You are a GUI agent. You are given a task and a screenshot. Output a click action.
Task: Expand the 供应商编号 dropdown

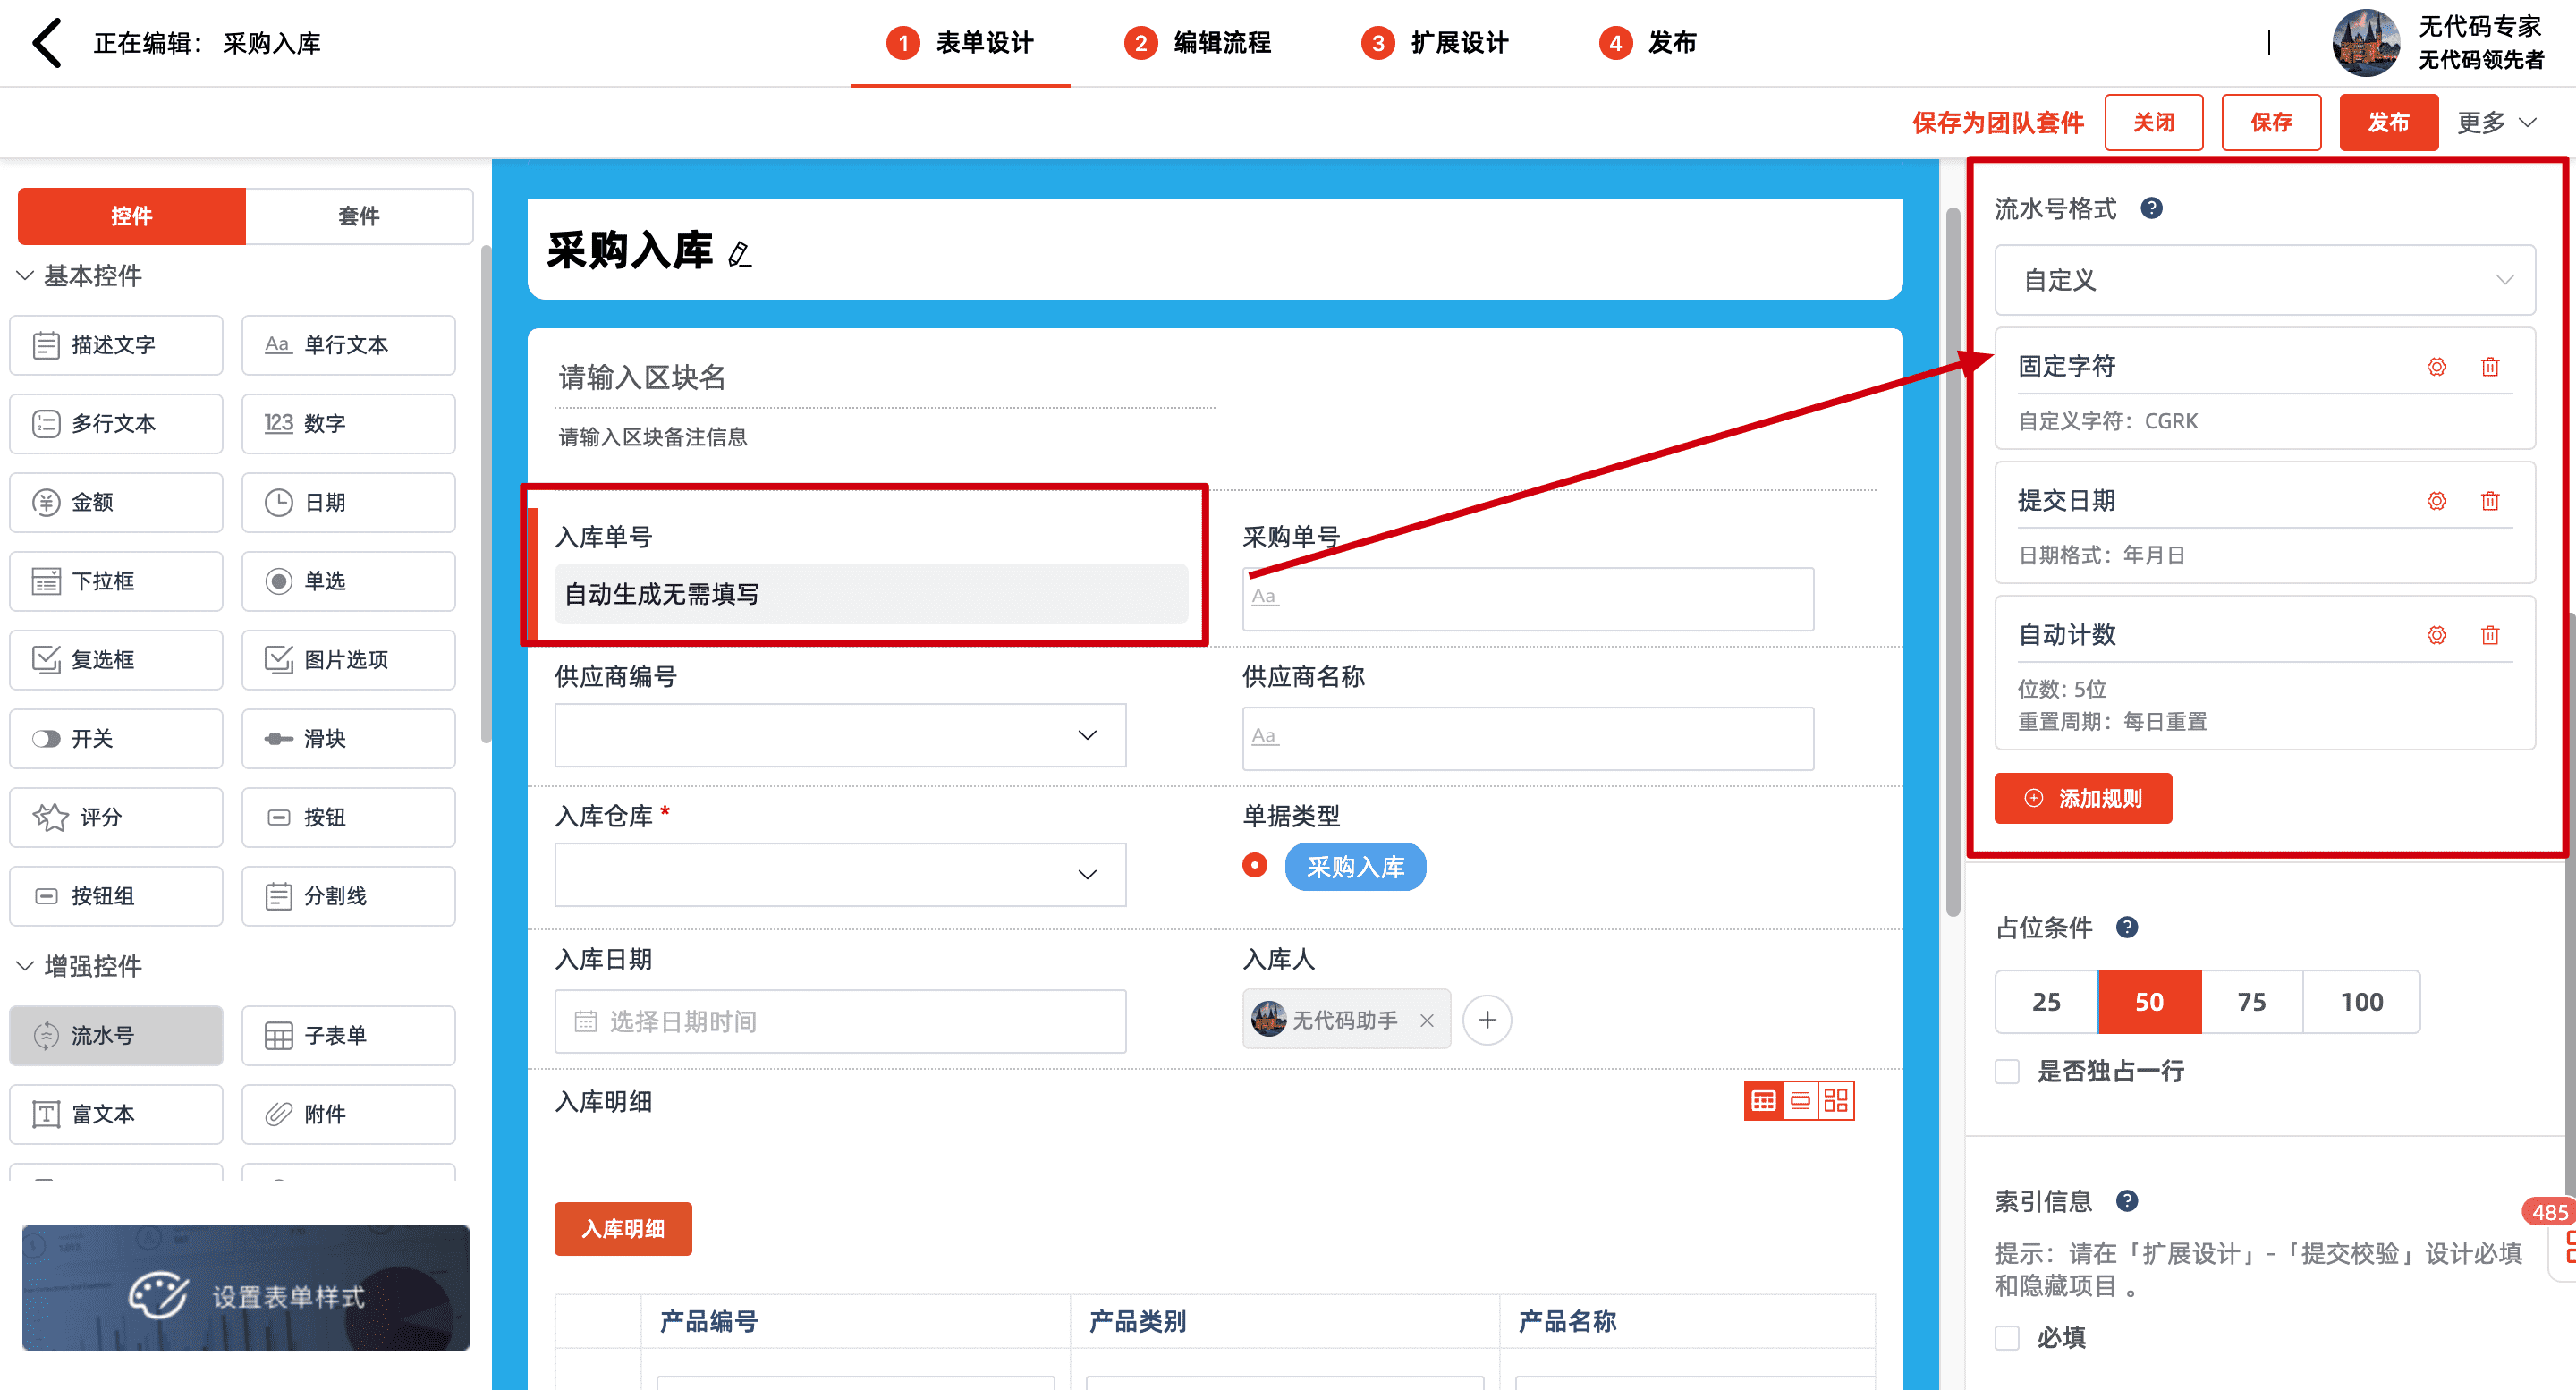coord(840,735)
